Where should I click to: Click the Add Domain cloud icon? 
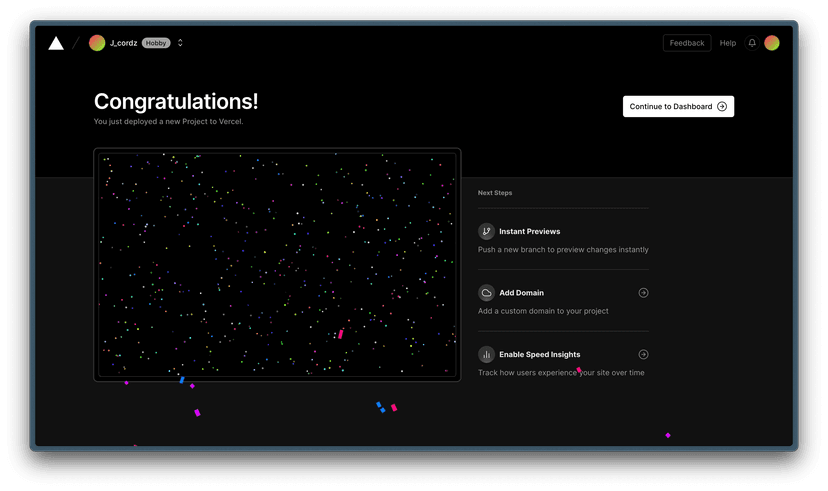486,293
